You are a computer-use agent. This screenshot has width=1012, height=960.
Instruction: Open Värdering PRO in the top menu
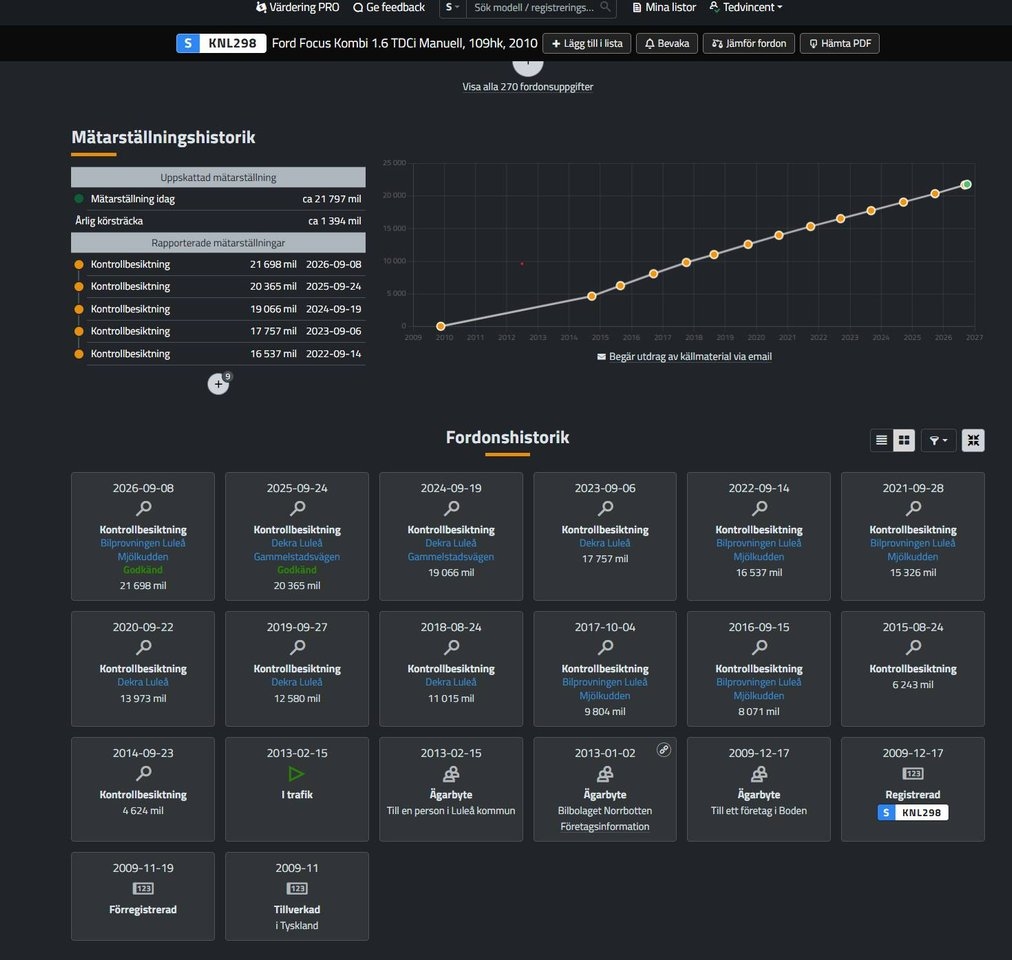click(298, 7)
